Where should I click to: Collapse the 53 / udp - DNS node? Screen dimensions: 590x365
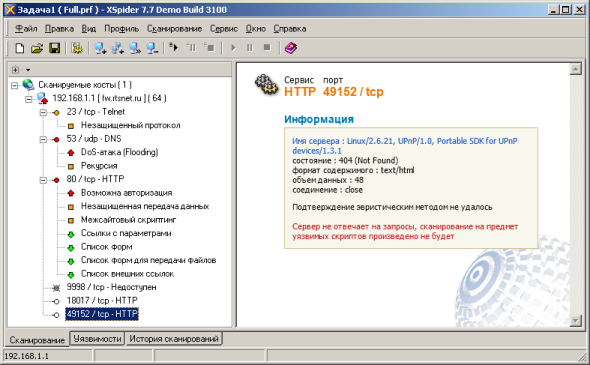click(x=43, y=140)
